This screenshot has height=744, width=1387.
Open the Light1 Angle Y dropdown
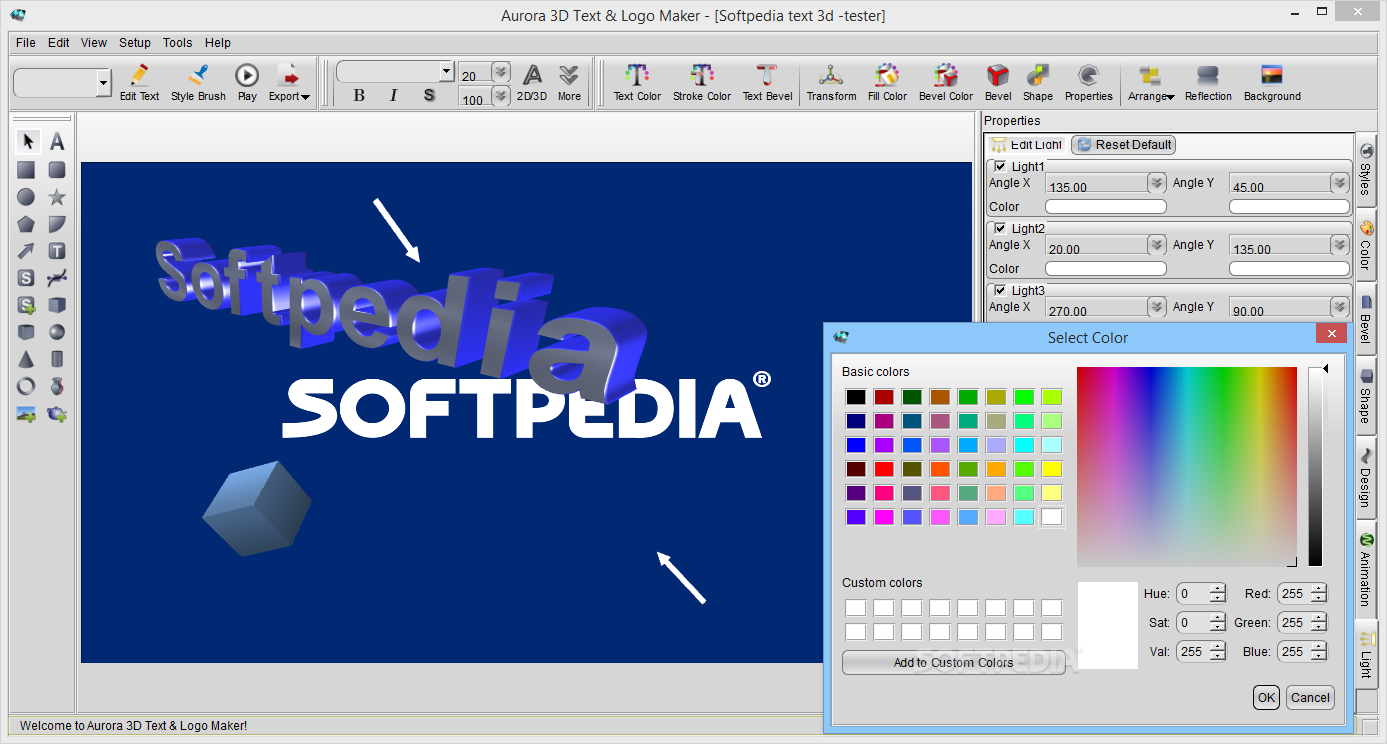[1340, 183]
